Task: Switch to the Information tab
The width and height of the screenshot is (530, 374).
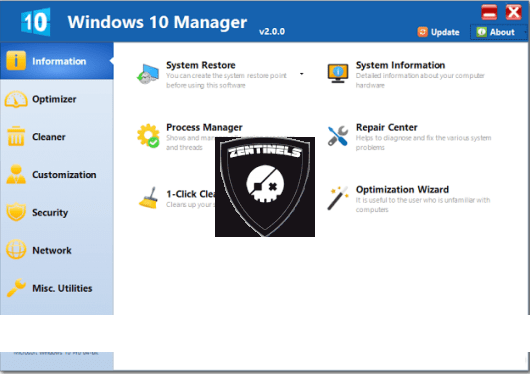Action: [57, 61]
